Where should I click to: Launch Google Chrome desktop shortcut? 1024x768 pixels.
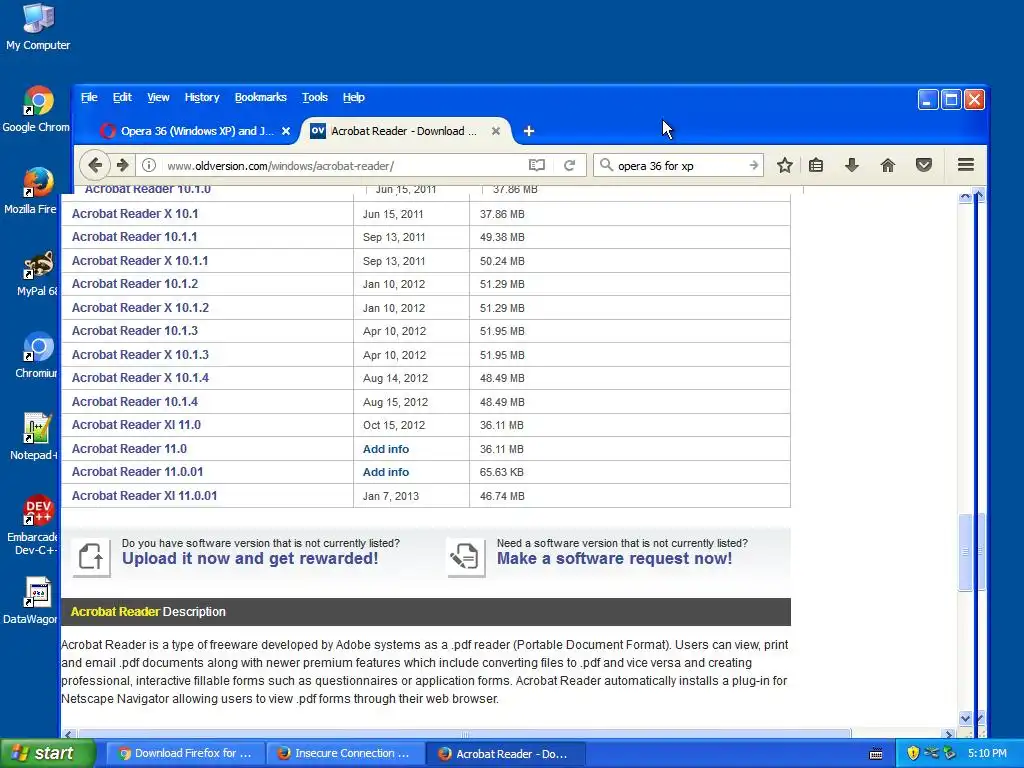pyautogui.click(x=38, y=109)
